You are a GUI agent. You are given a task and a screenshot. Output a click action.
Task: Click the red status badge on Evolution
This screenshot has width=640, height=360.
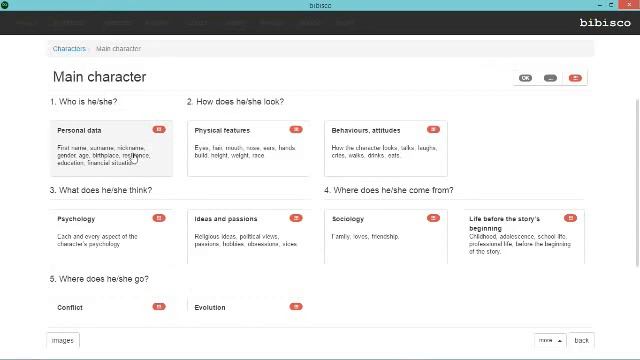[296, 307]
